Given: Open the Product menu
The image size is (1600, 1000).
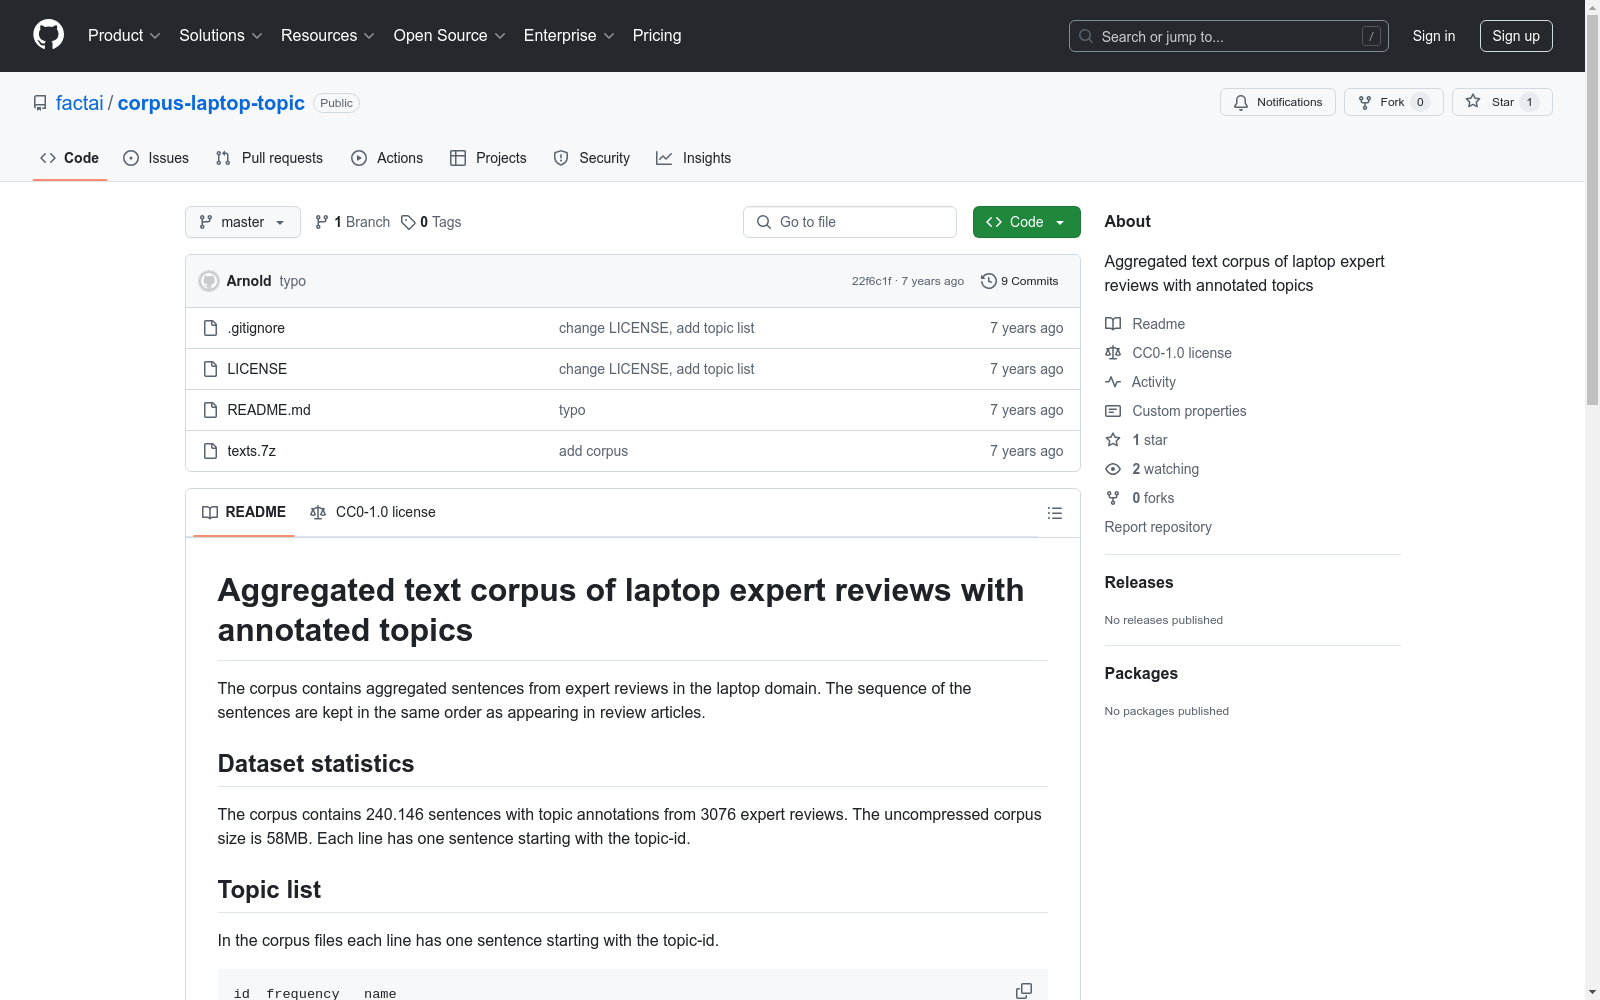Looking at the screenshot, I should pyautogui.click(x=124, y=35).
